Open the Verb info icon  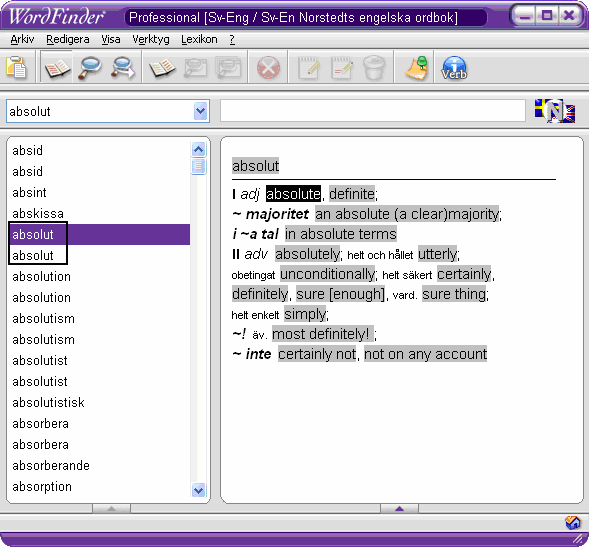tap(454, 68)
